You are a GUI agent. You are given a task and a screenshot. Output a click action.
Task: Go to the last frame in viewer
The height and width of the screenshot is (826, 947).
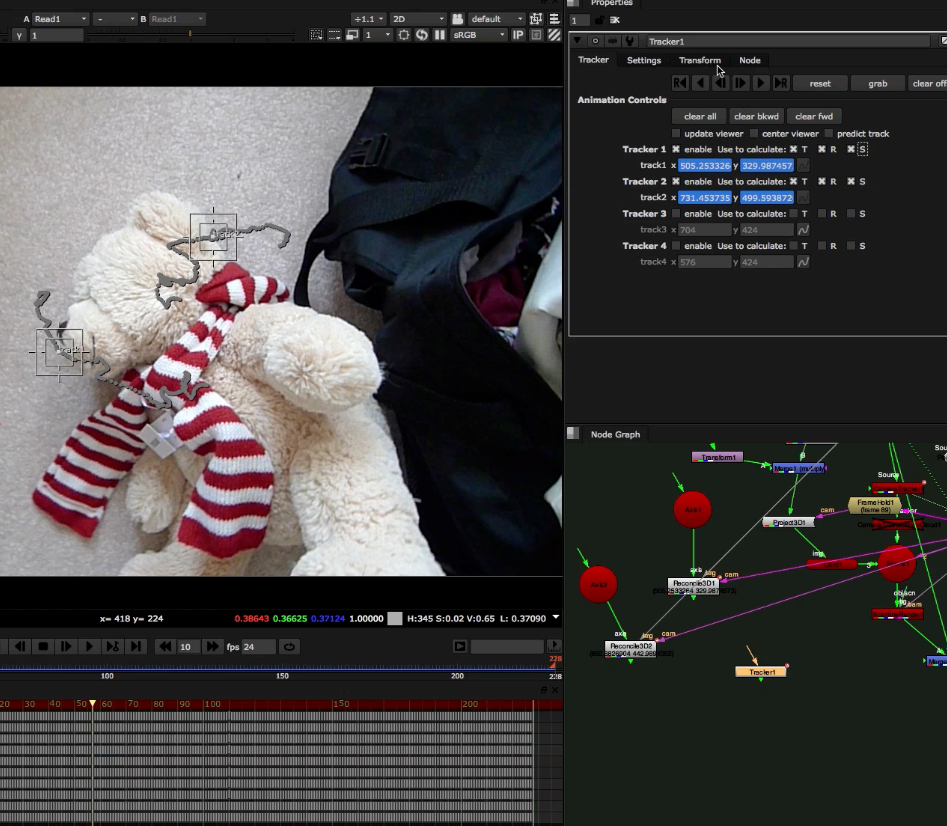point(136,647)
